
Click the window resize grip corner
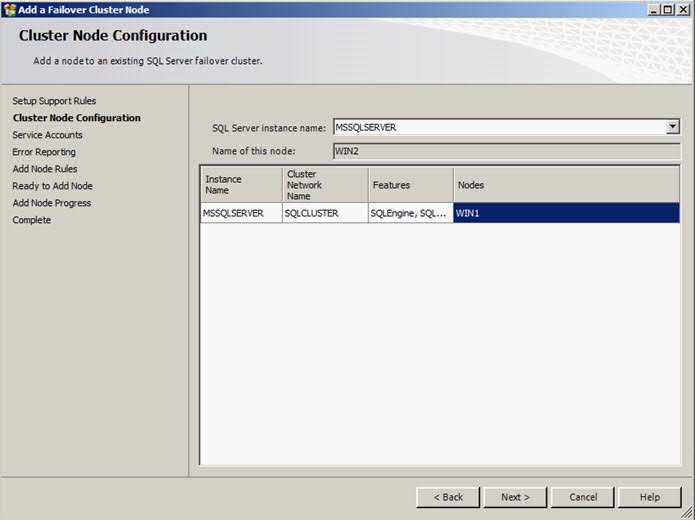[689, 514]
